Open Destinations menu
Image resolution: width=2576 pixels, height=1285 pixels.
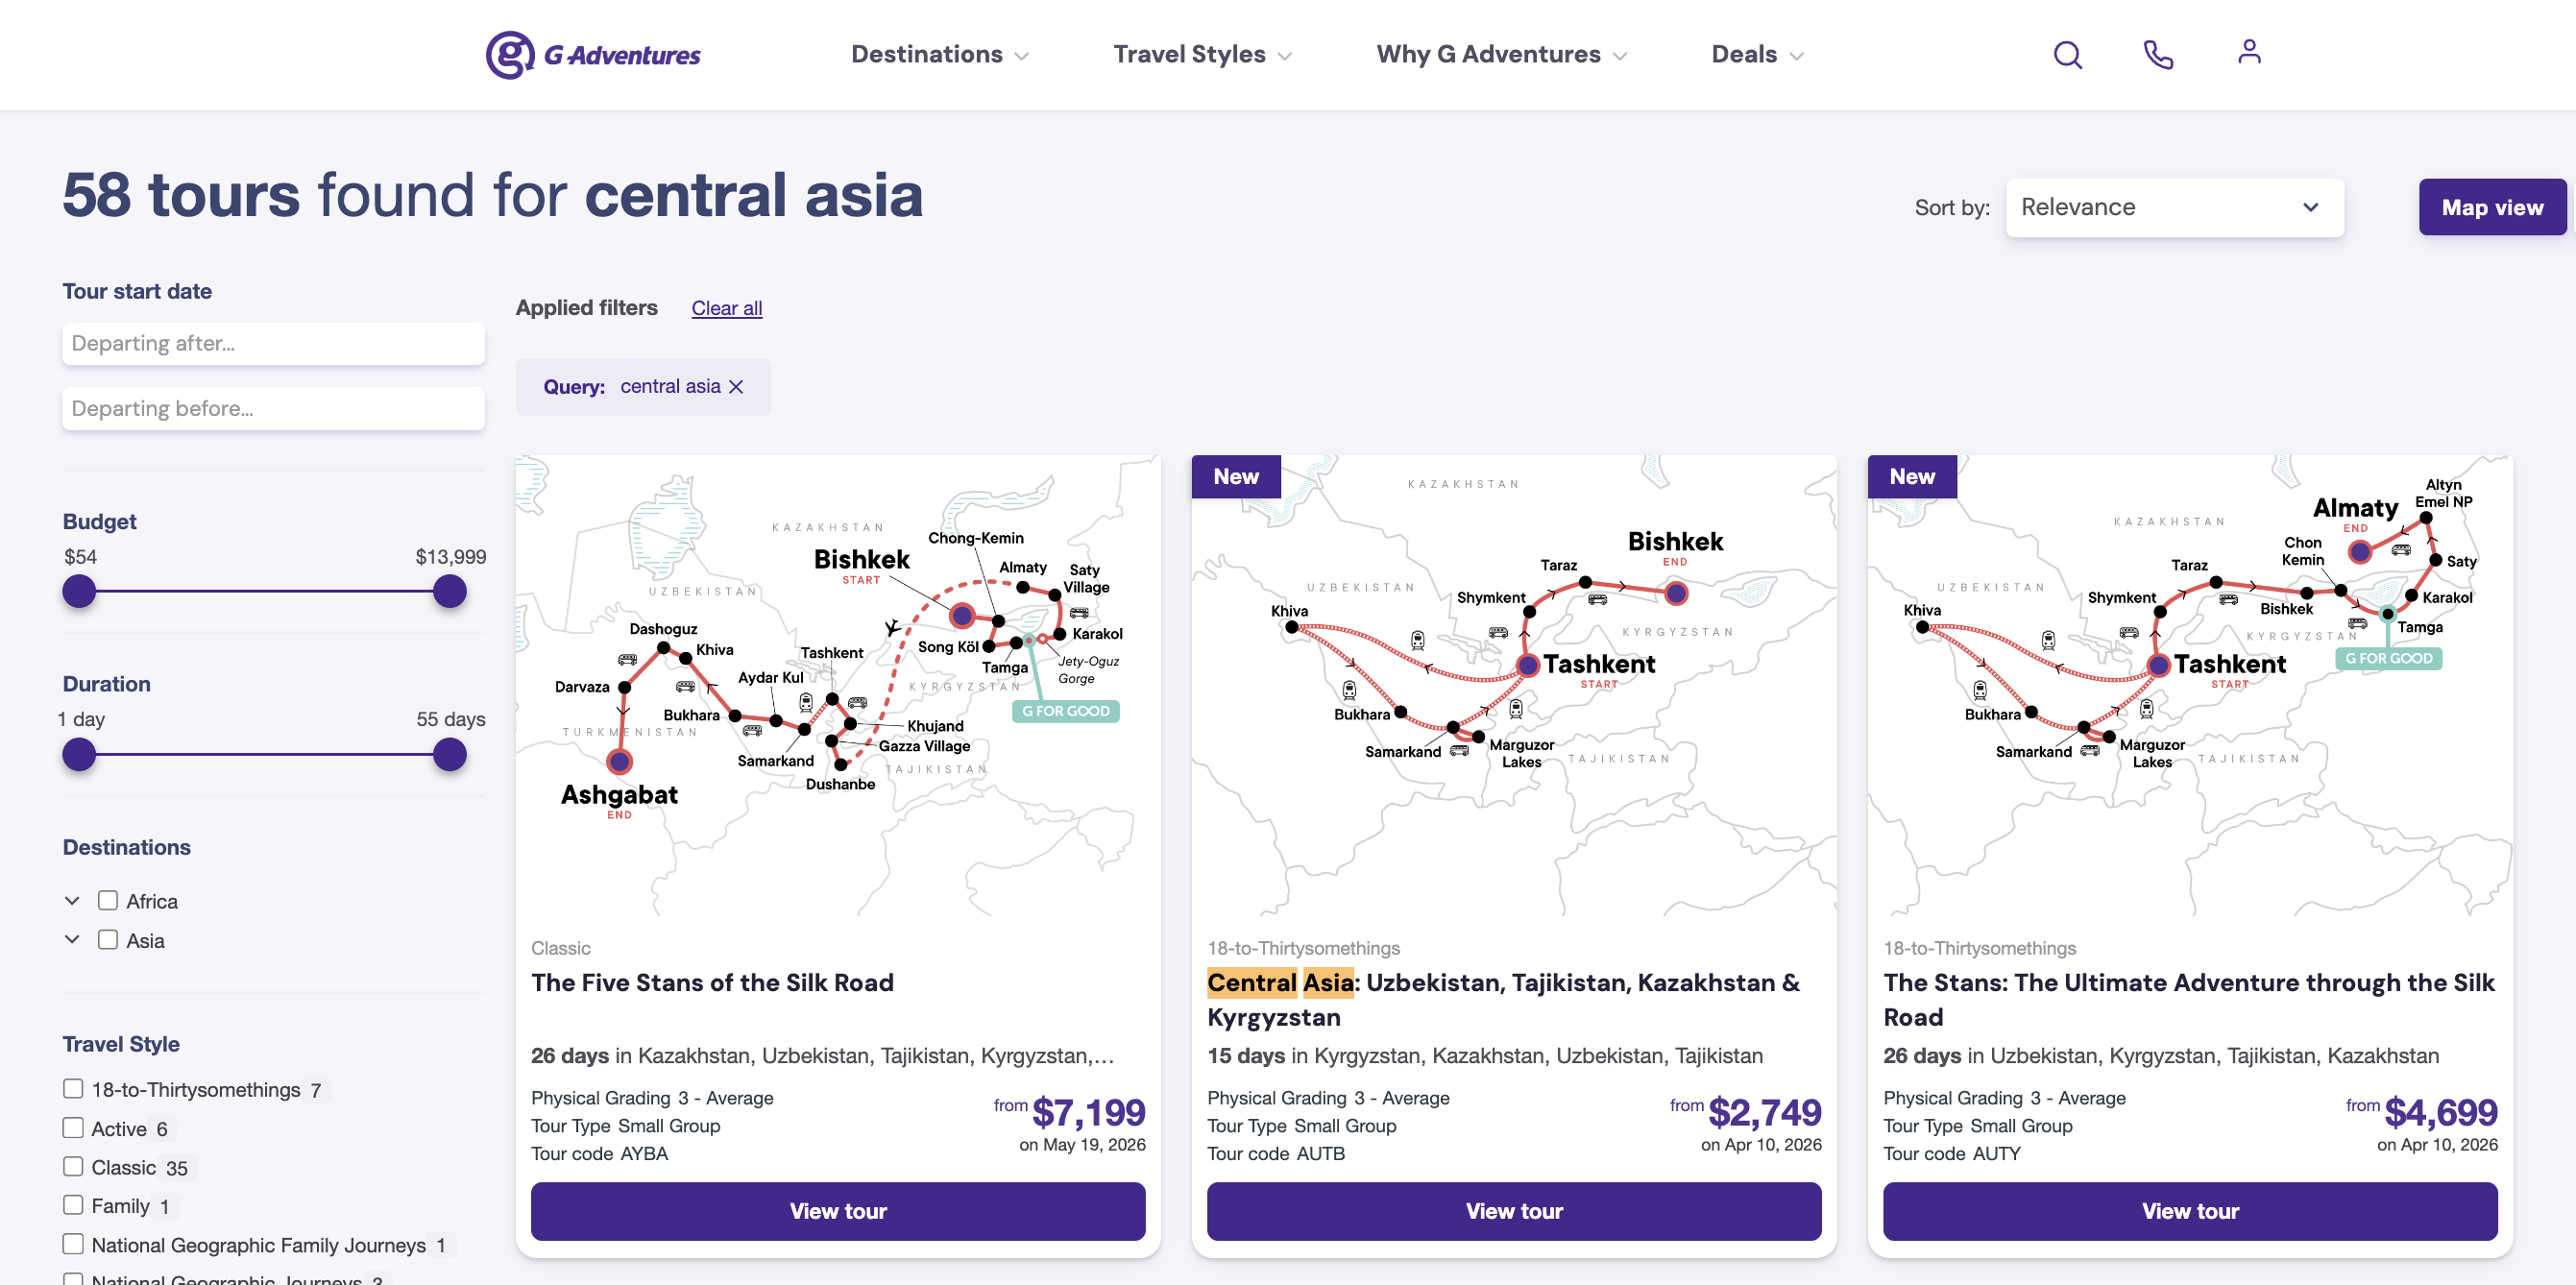(x=939, y=54)
